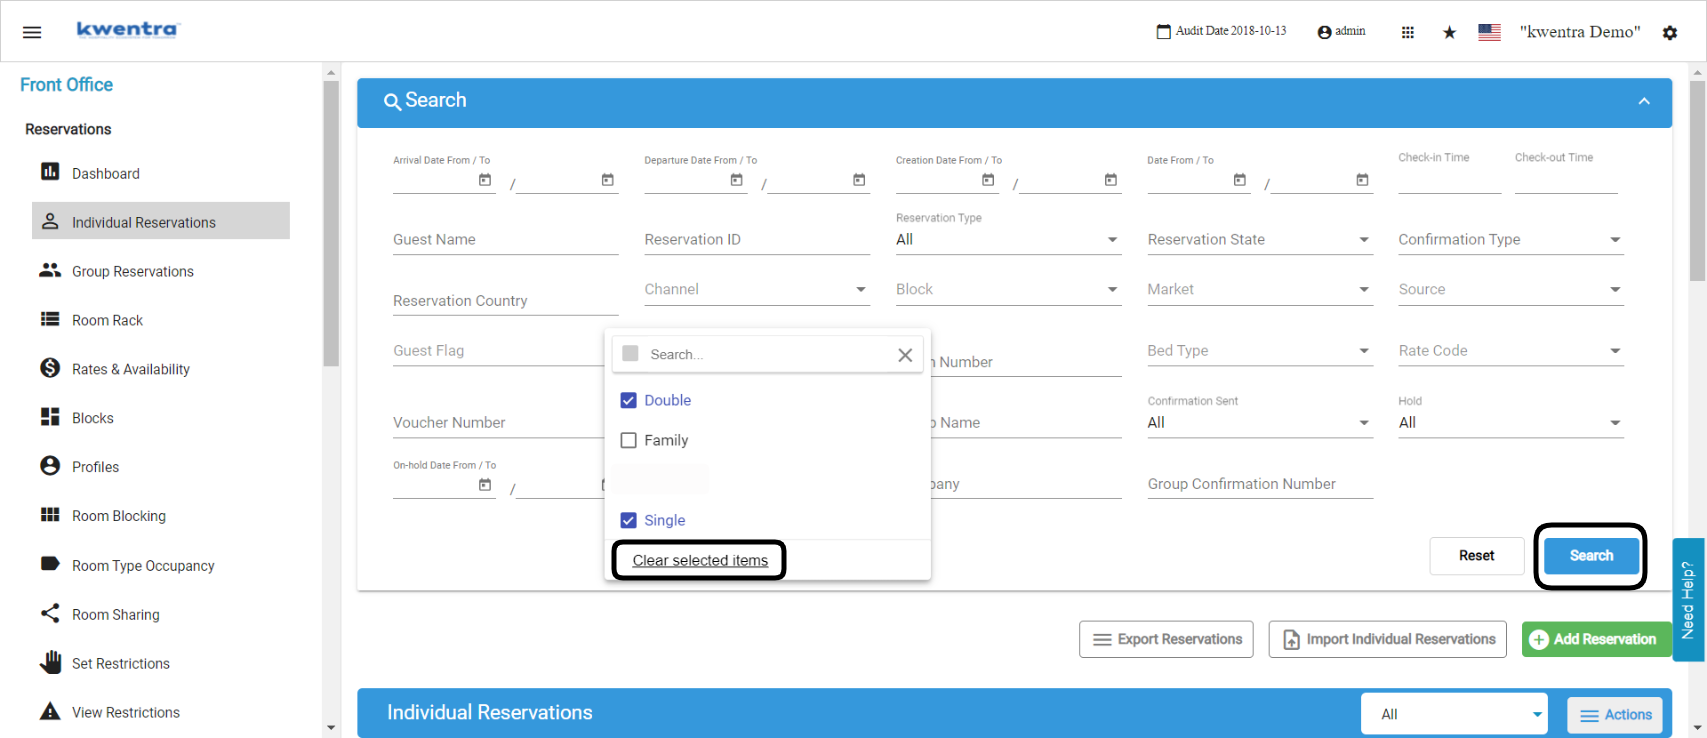
Task: Open the Audit Date calendar icon
Action: [x=1163, y=32]
